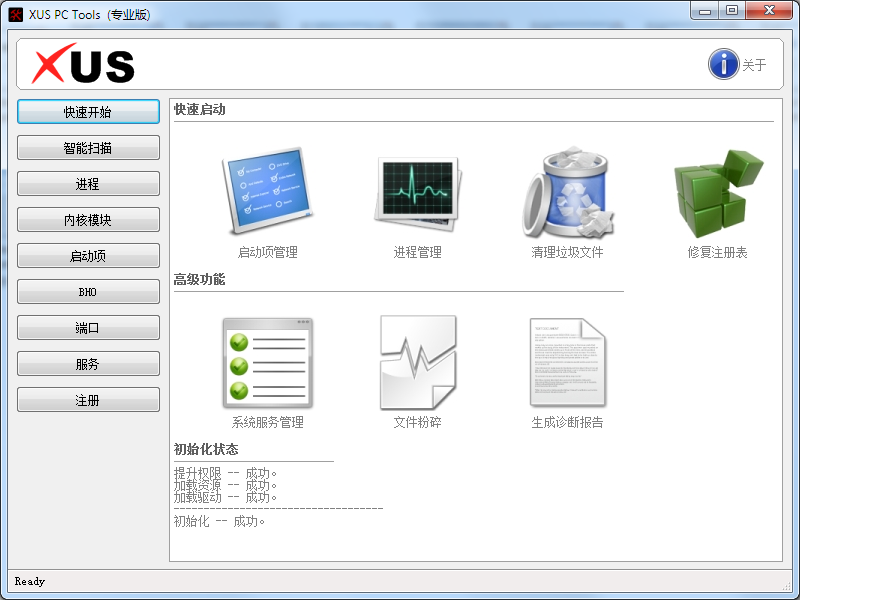This screenshot has height=600, width=893.
Task: Click the Ready status bar text
Action: pos(30,581)
